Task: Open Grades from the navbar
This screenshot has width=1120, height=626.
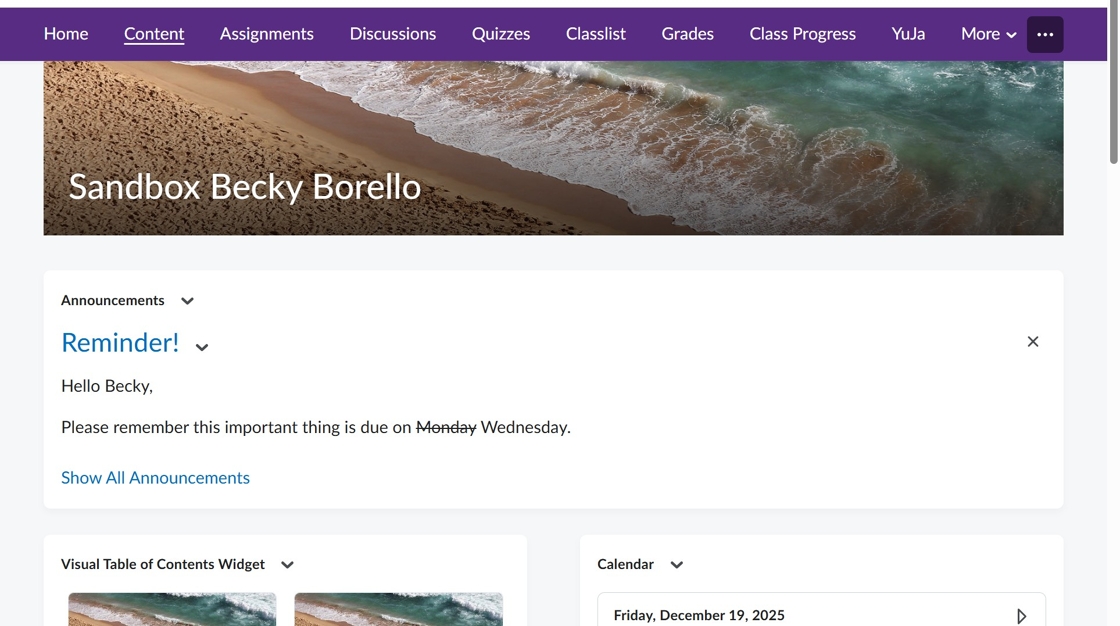Action: [688, 34]
